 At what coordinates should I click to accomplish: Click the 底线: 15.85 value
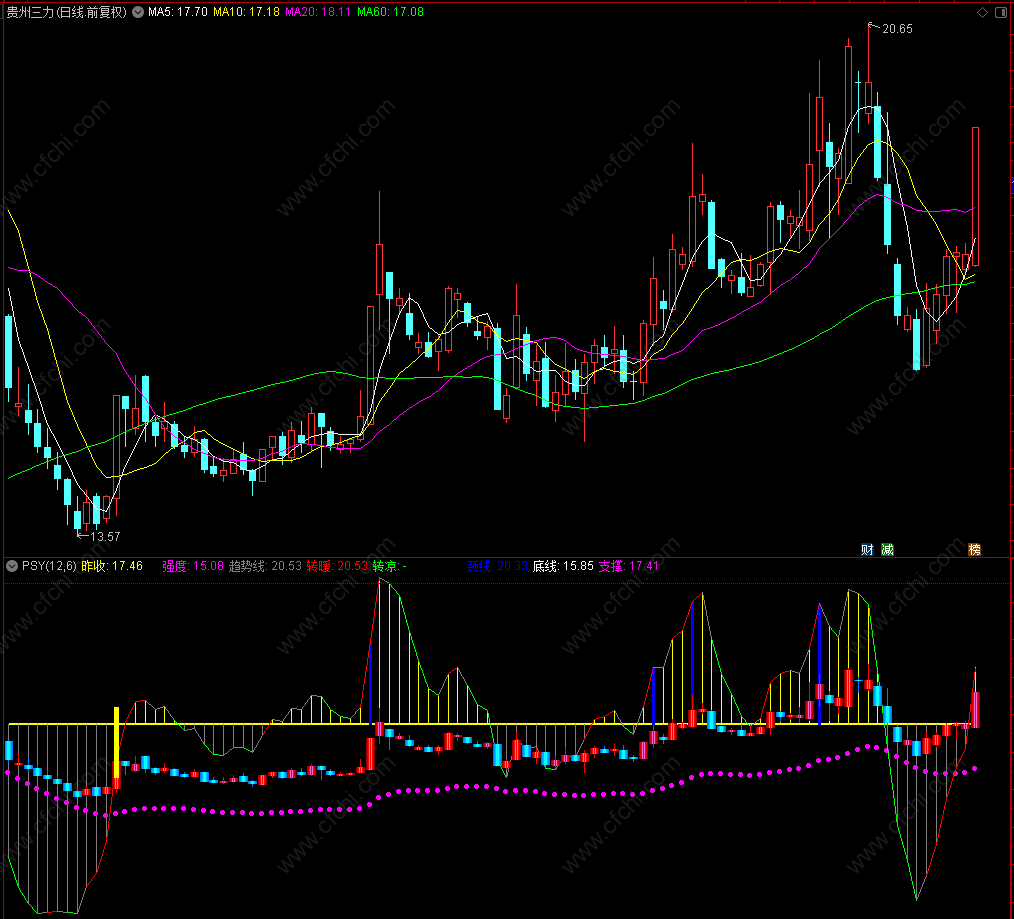[x=563, y=566]
